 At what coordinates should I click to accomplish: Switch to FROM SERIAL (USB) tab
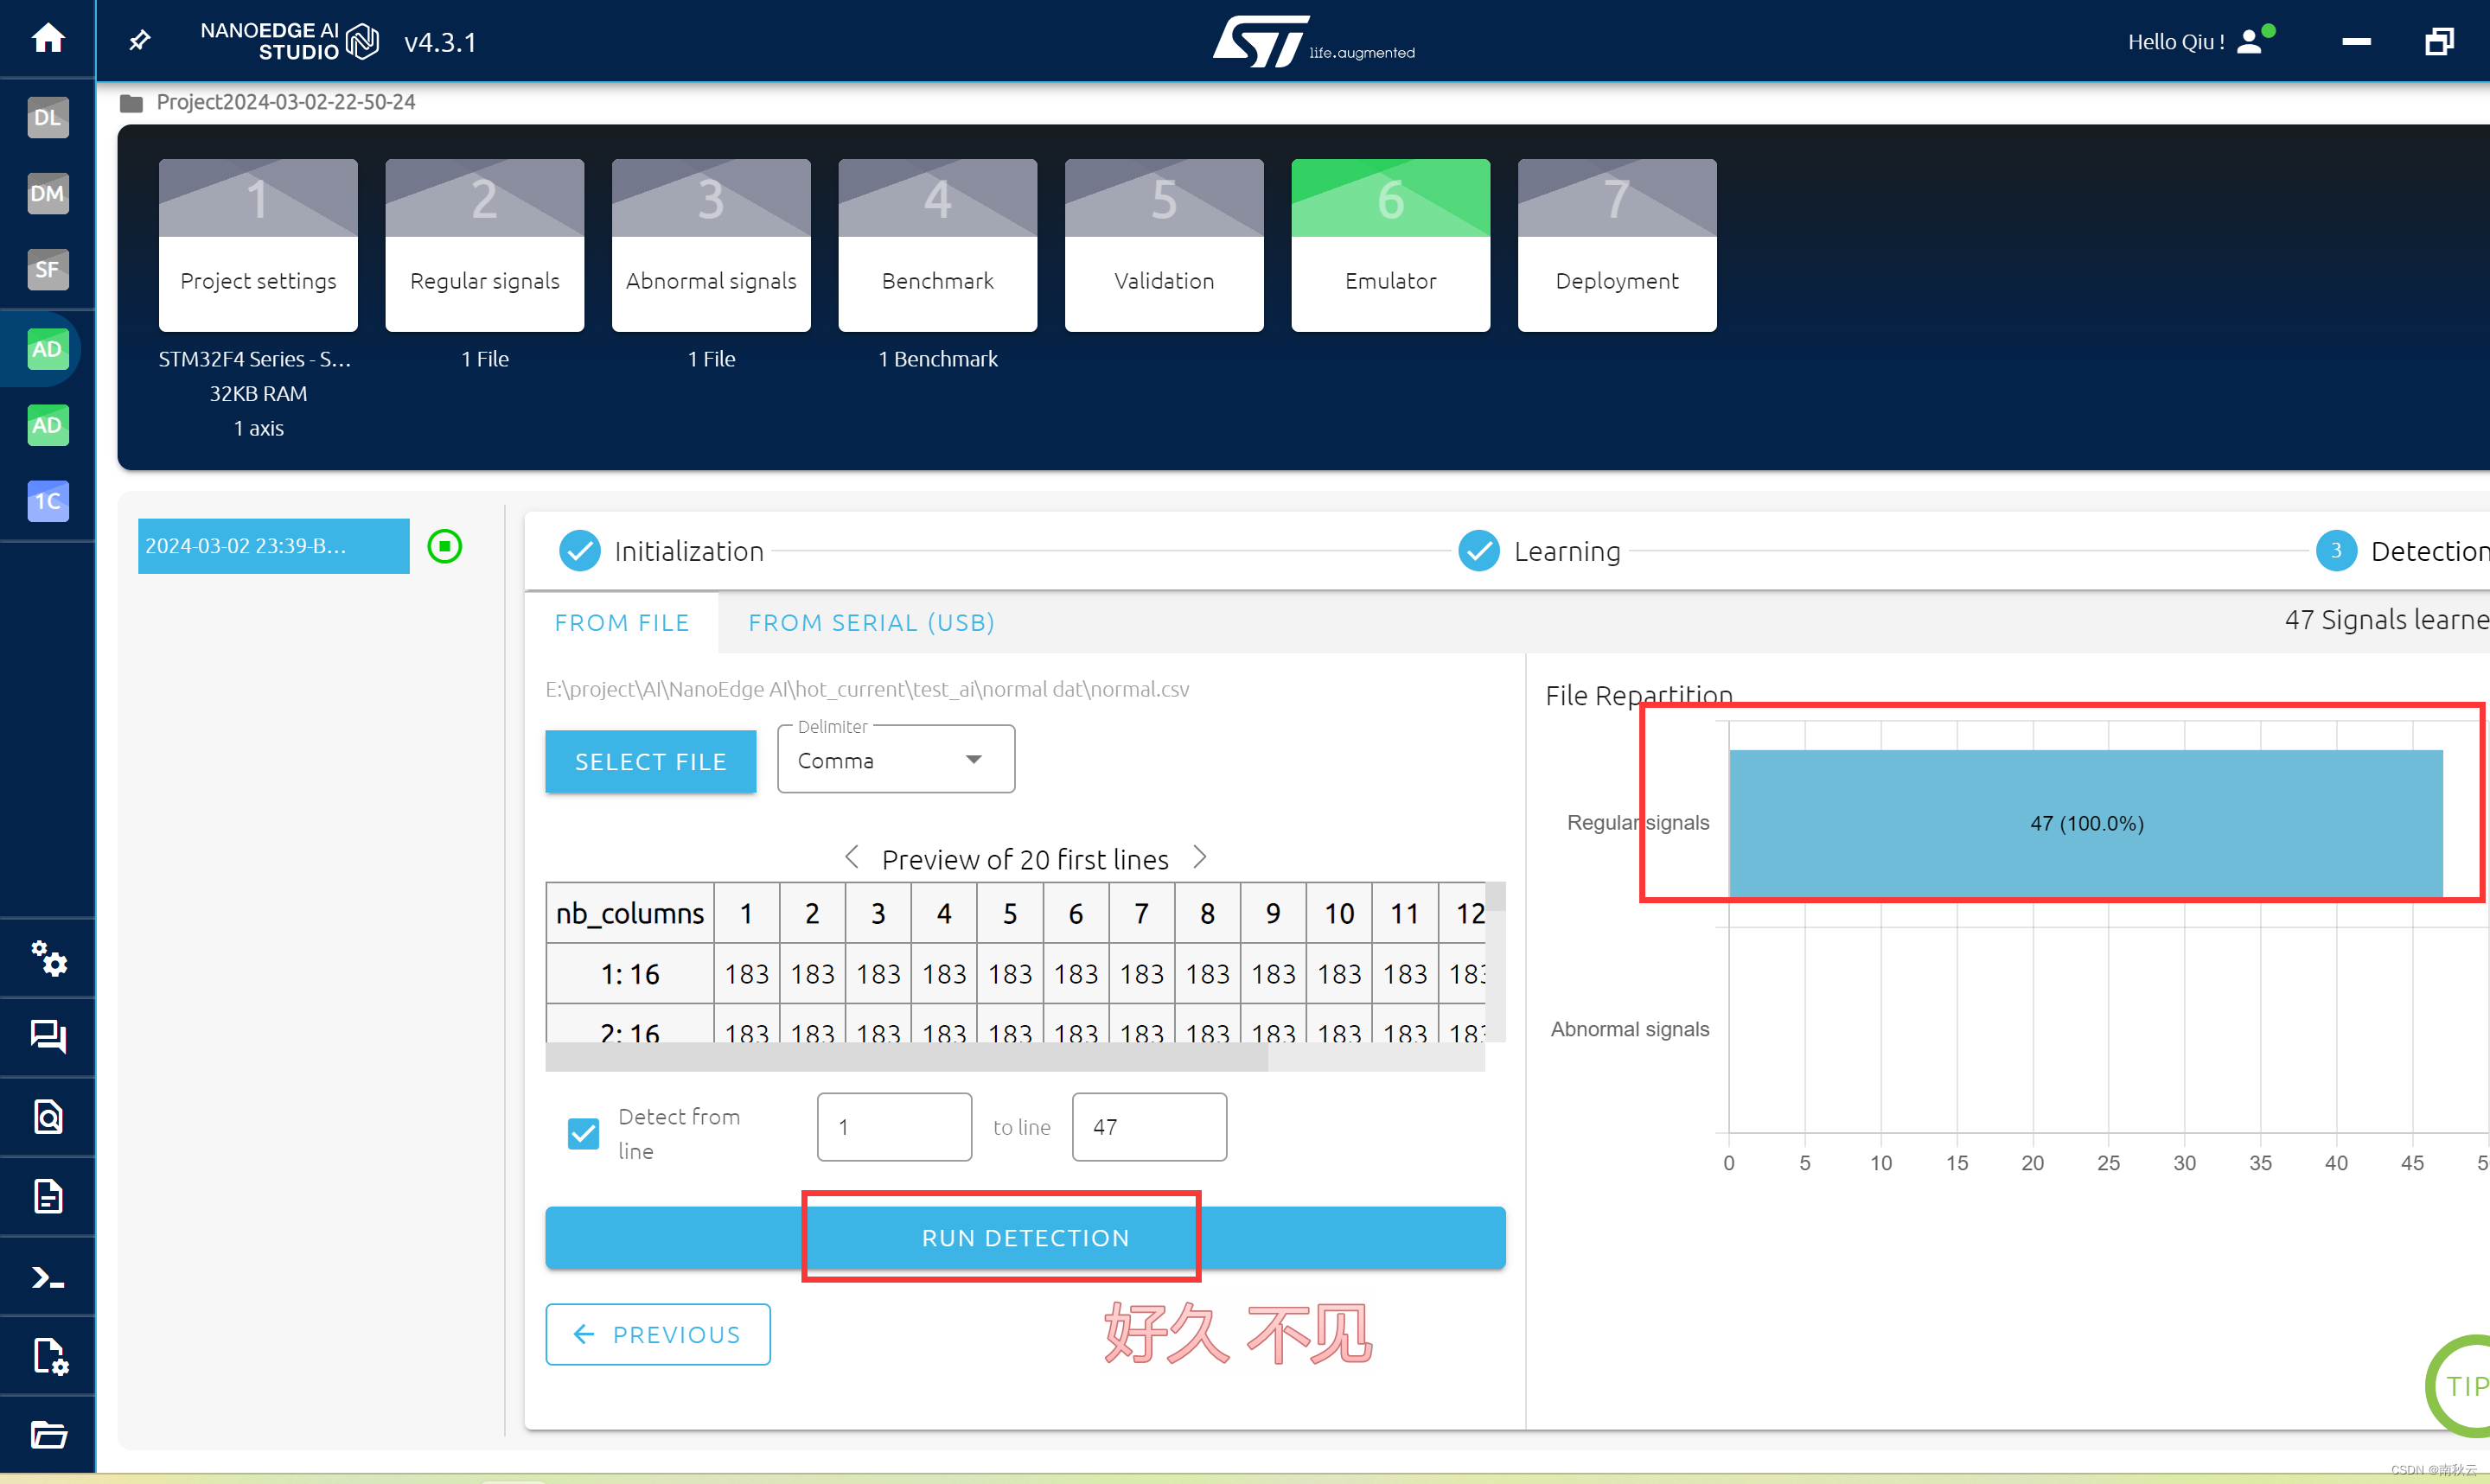tap(870, 623)
